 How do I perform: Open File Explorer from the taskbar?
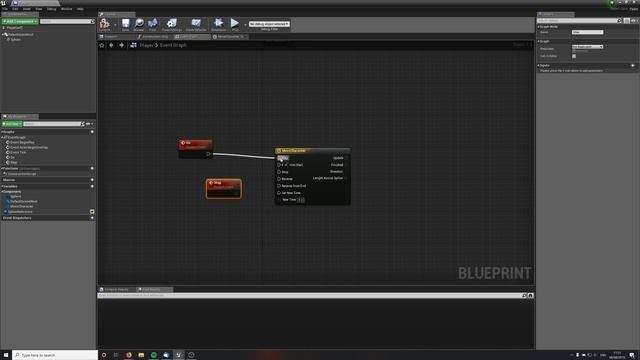(x=141, y=355)
